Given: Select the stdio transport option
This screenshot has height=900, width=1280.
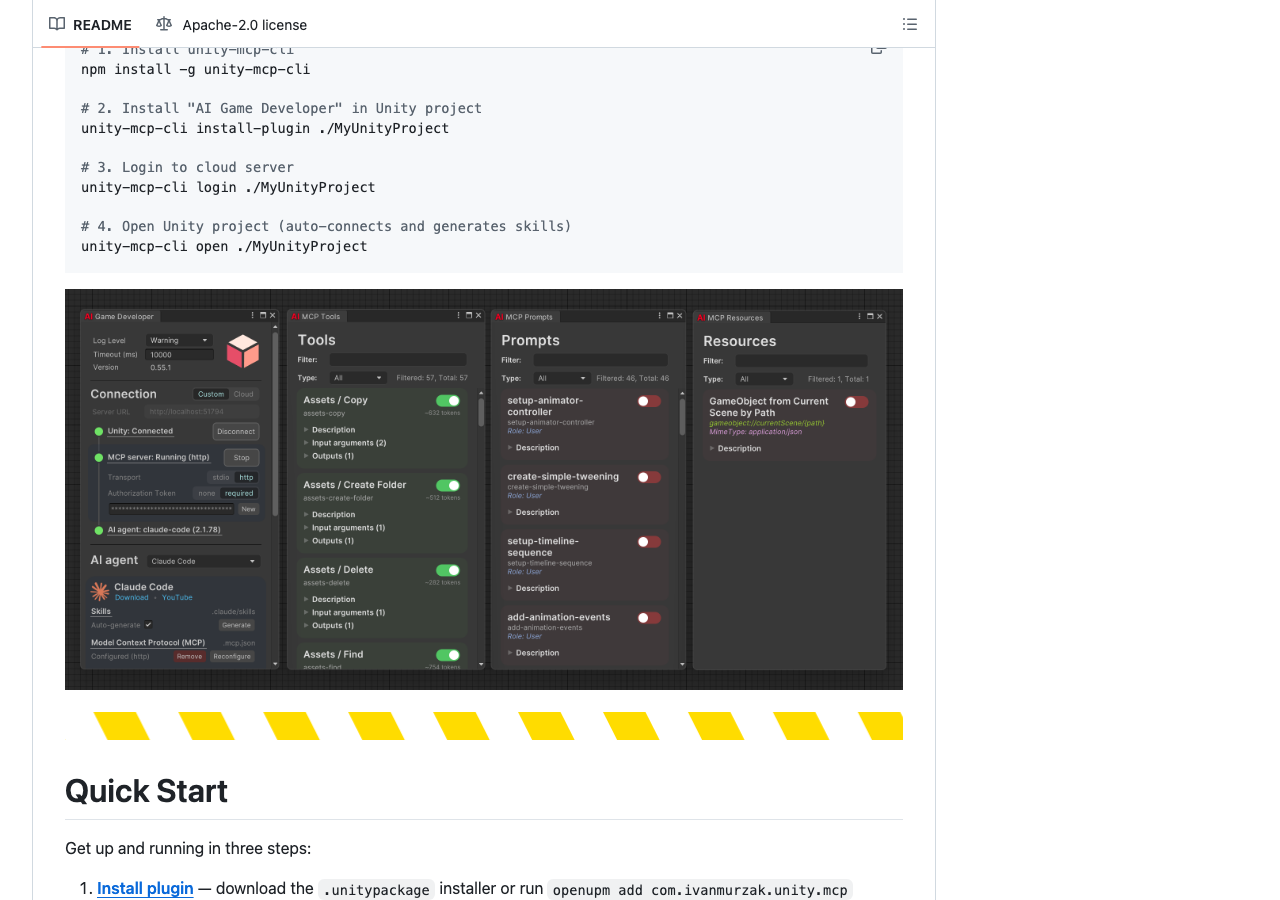Looking at the screenshot, I should pos(221,477).
